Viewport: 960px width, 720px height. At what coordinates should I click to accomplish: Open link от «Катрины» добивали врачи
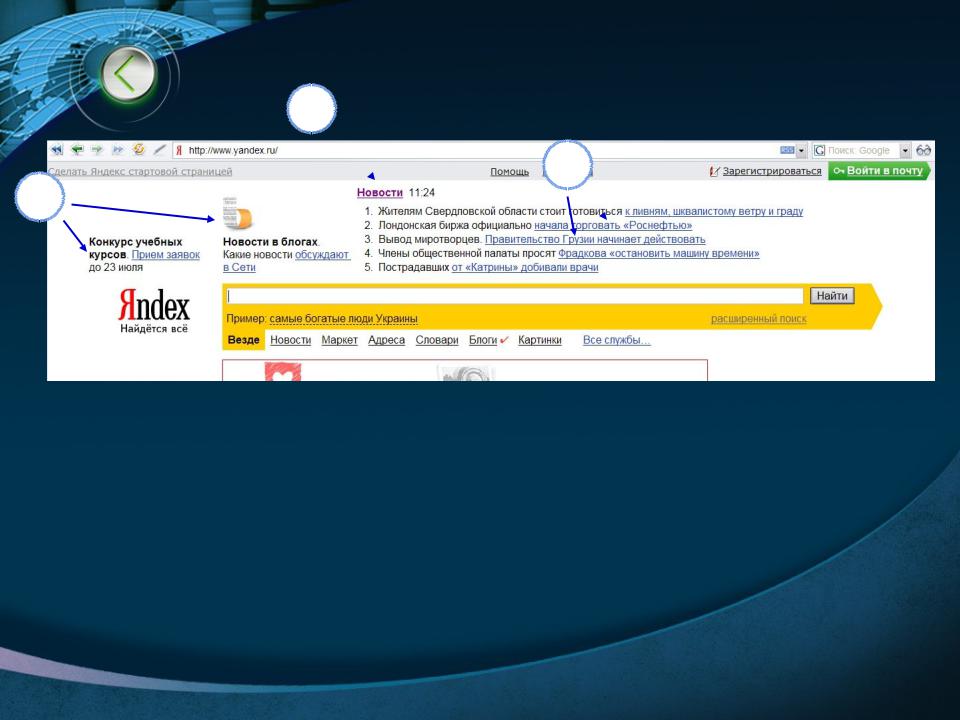click(525, 268)
